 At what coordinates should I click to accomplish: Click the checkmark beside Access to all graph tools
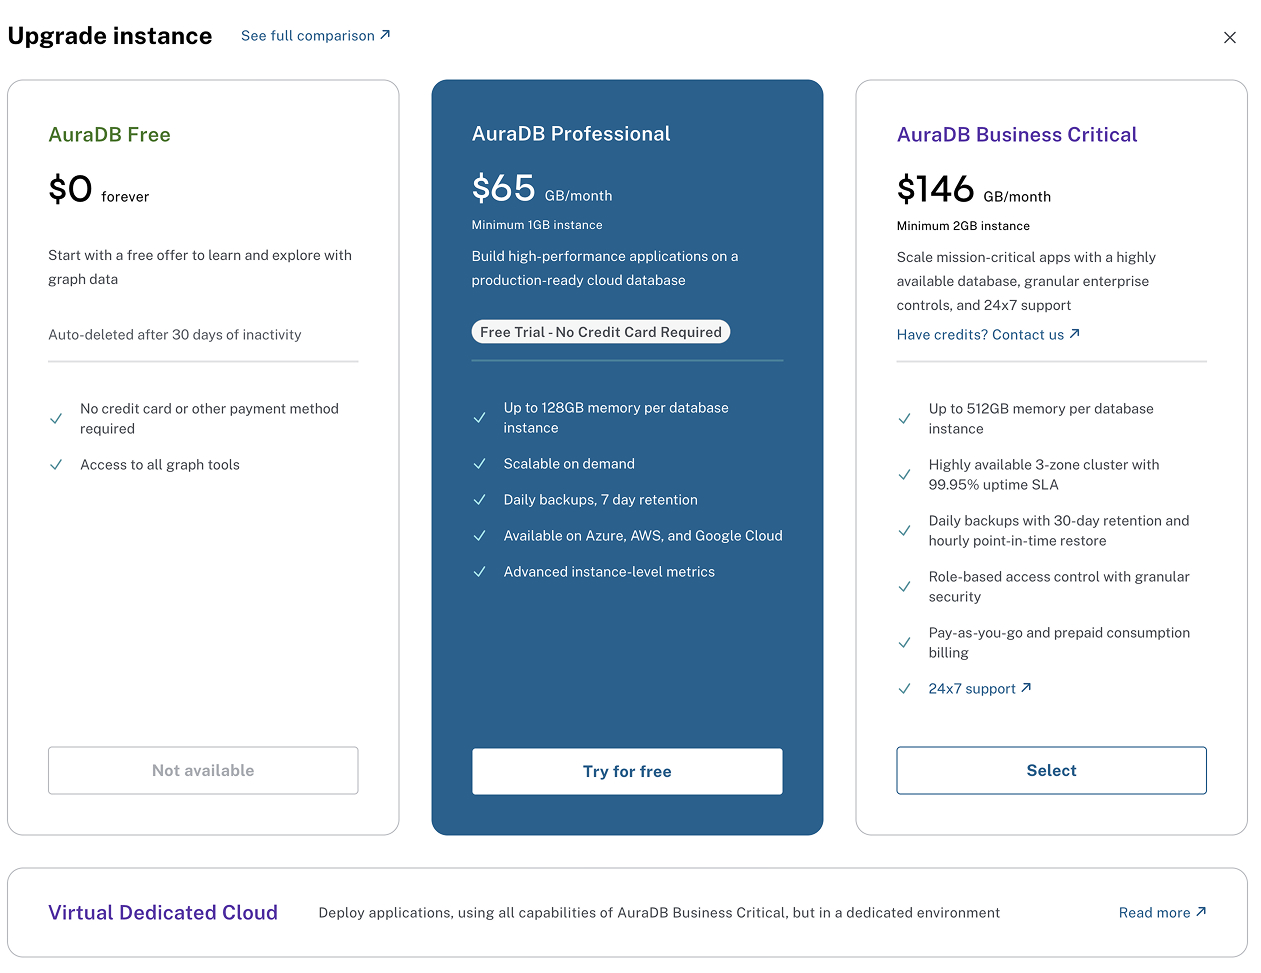(x=56, y=464)
